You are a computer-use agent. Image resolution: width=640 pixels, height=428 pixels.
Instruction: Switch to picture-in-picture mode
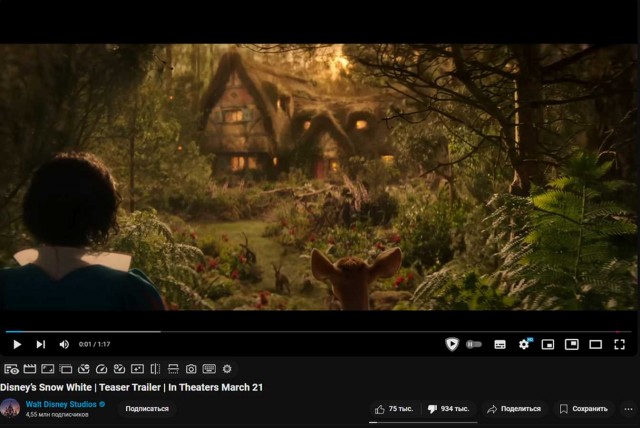(571, 344)
